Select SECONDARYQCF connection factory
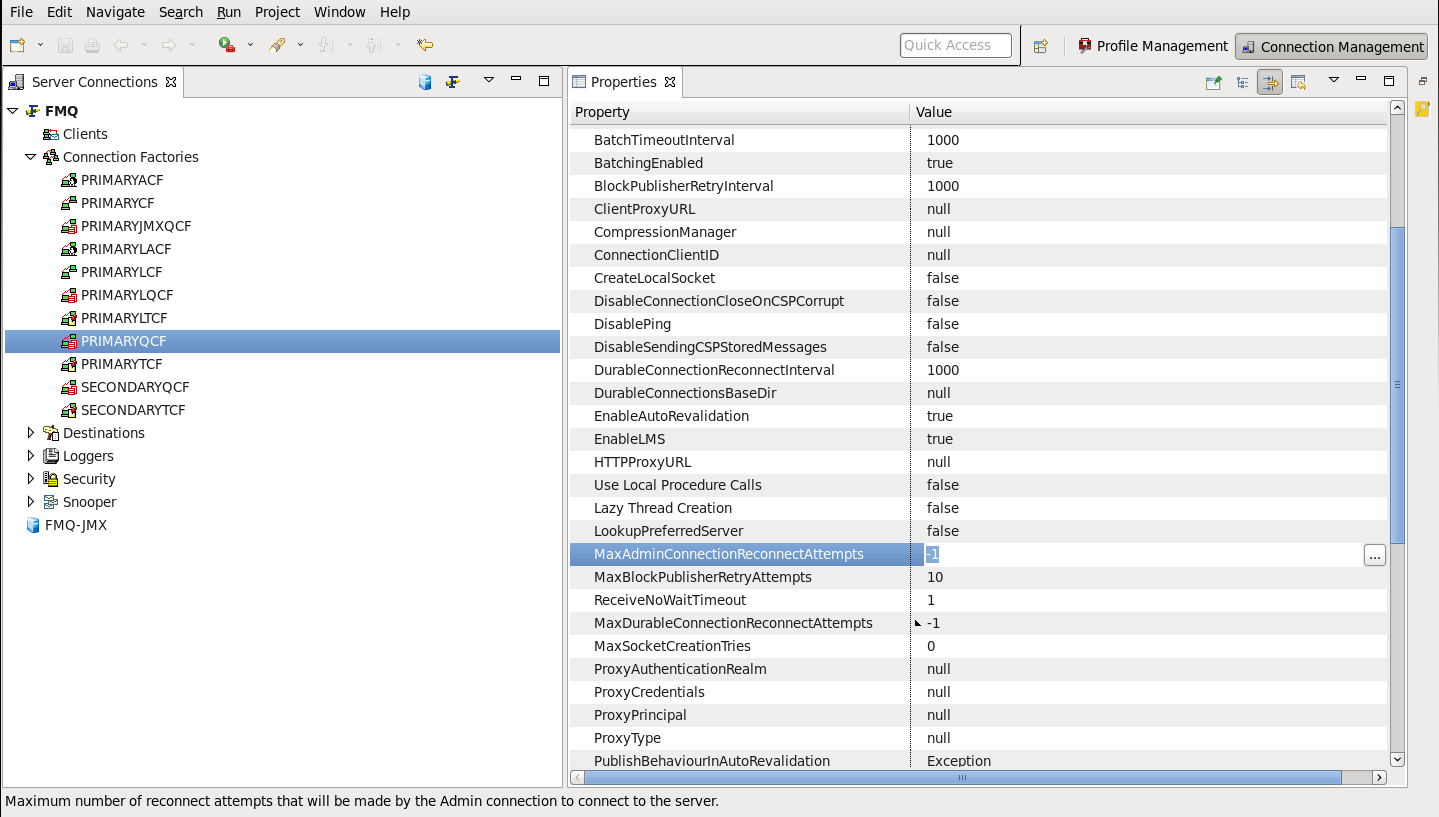This screenshot has height=817, width=1439. [134, 387]
